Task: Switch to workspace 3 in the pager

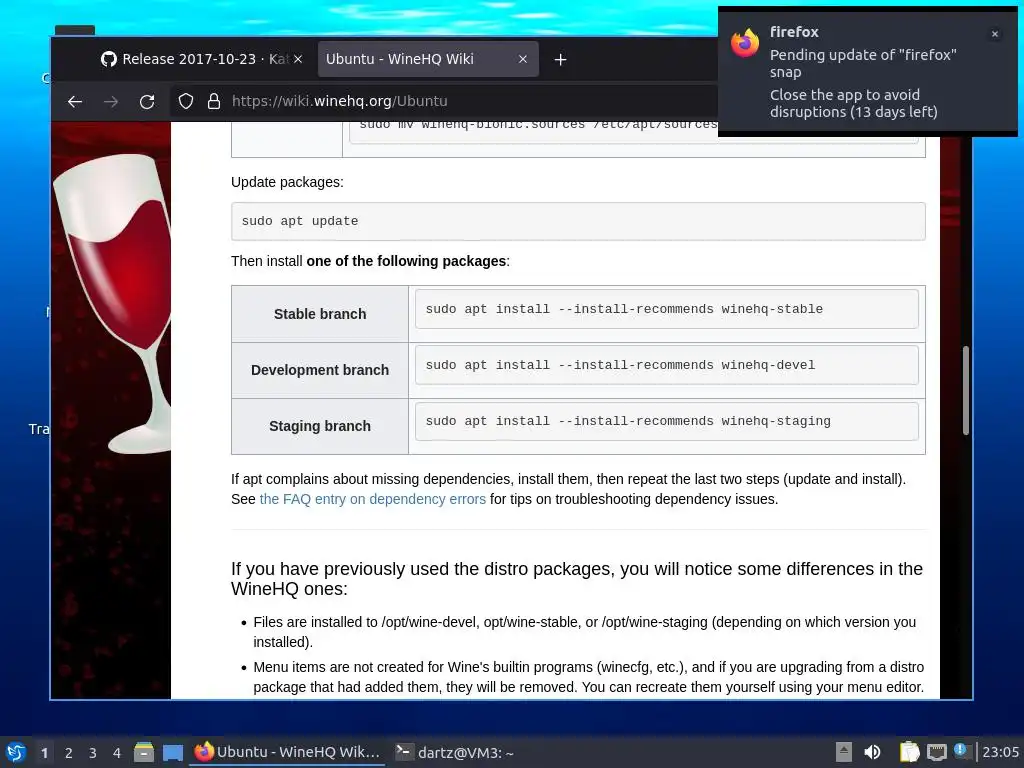Action: click(x=93, y=753)
